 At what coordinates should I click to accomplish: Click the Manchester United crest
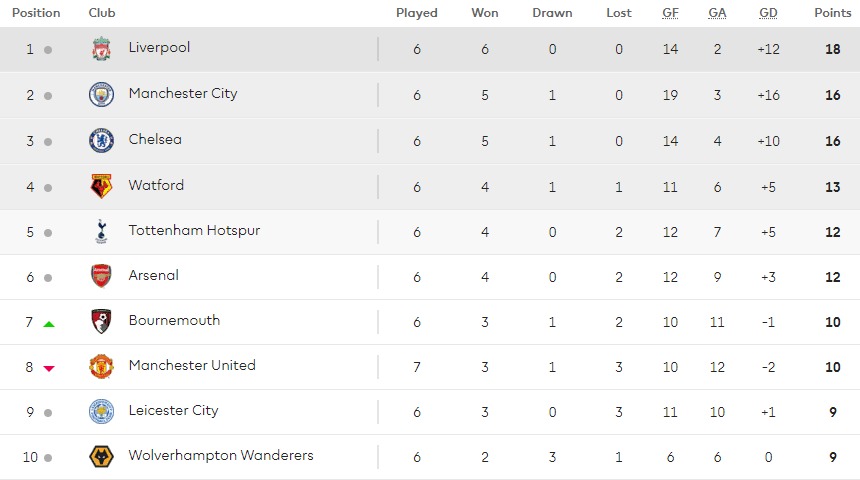click(101, 366)
